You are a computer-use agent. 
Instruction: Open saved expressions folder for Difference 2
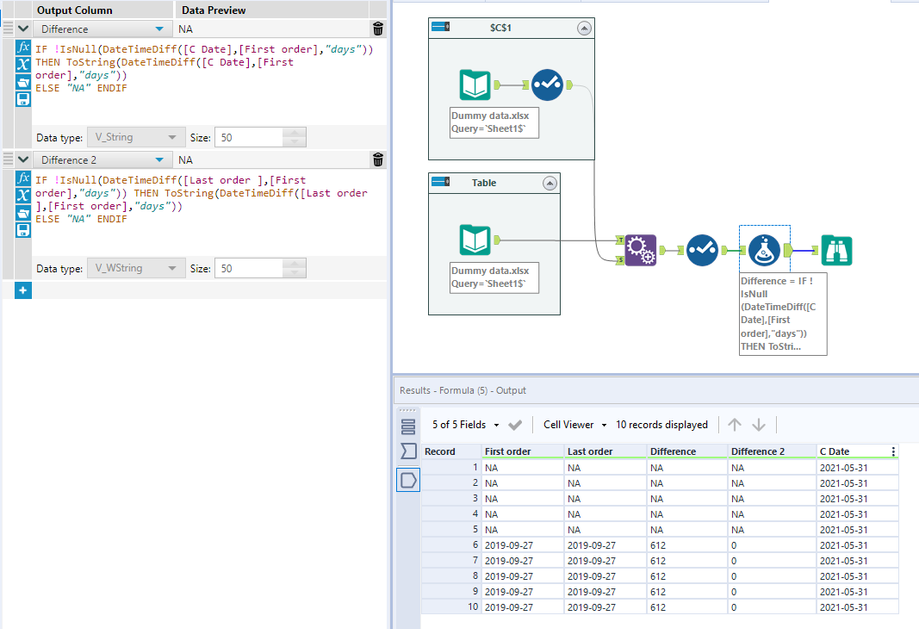click(24, 213)
